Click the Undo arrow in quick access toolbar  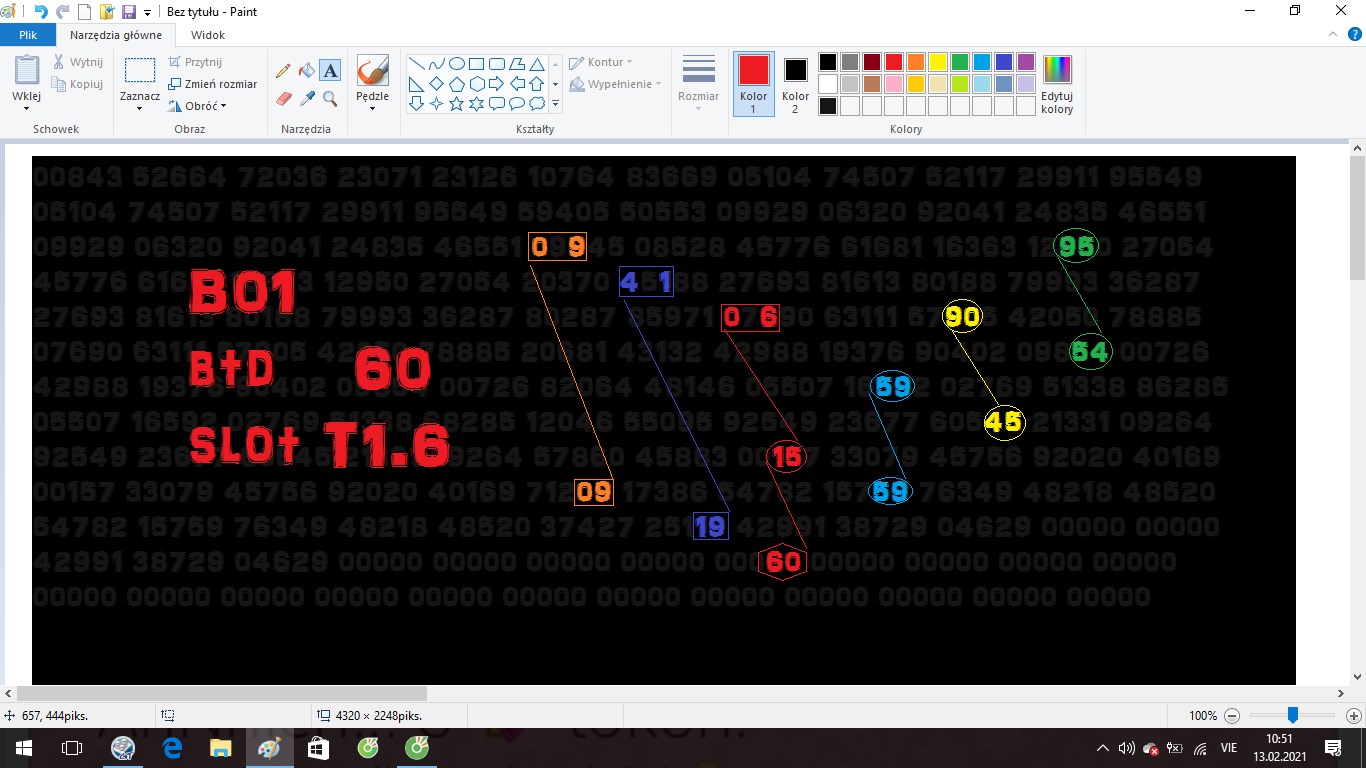[40, 11]
